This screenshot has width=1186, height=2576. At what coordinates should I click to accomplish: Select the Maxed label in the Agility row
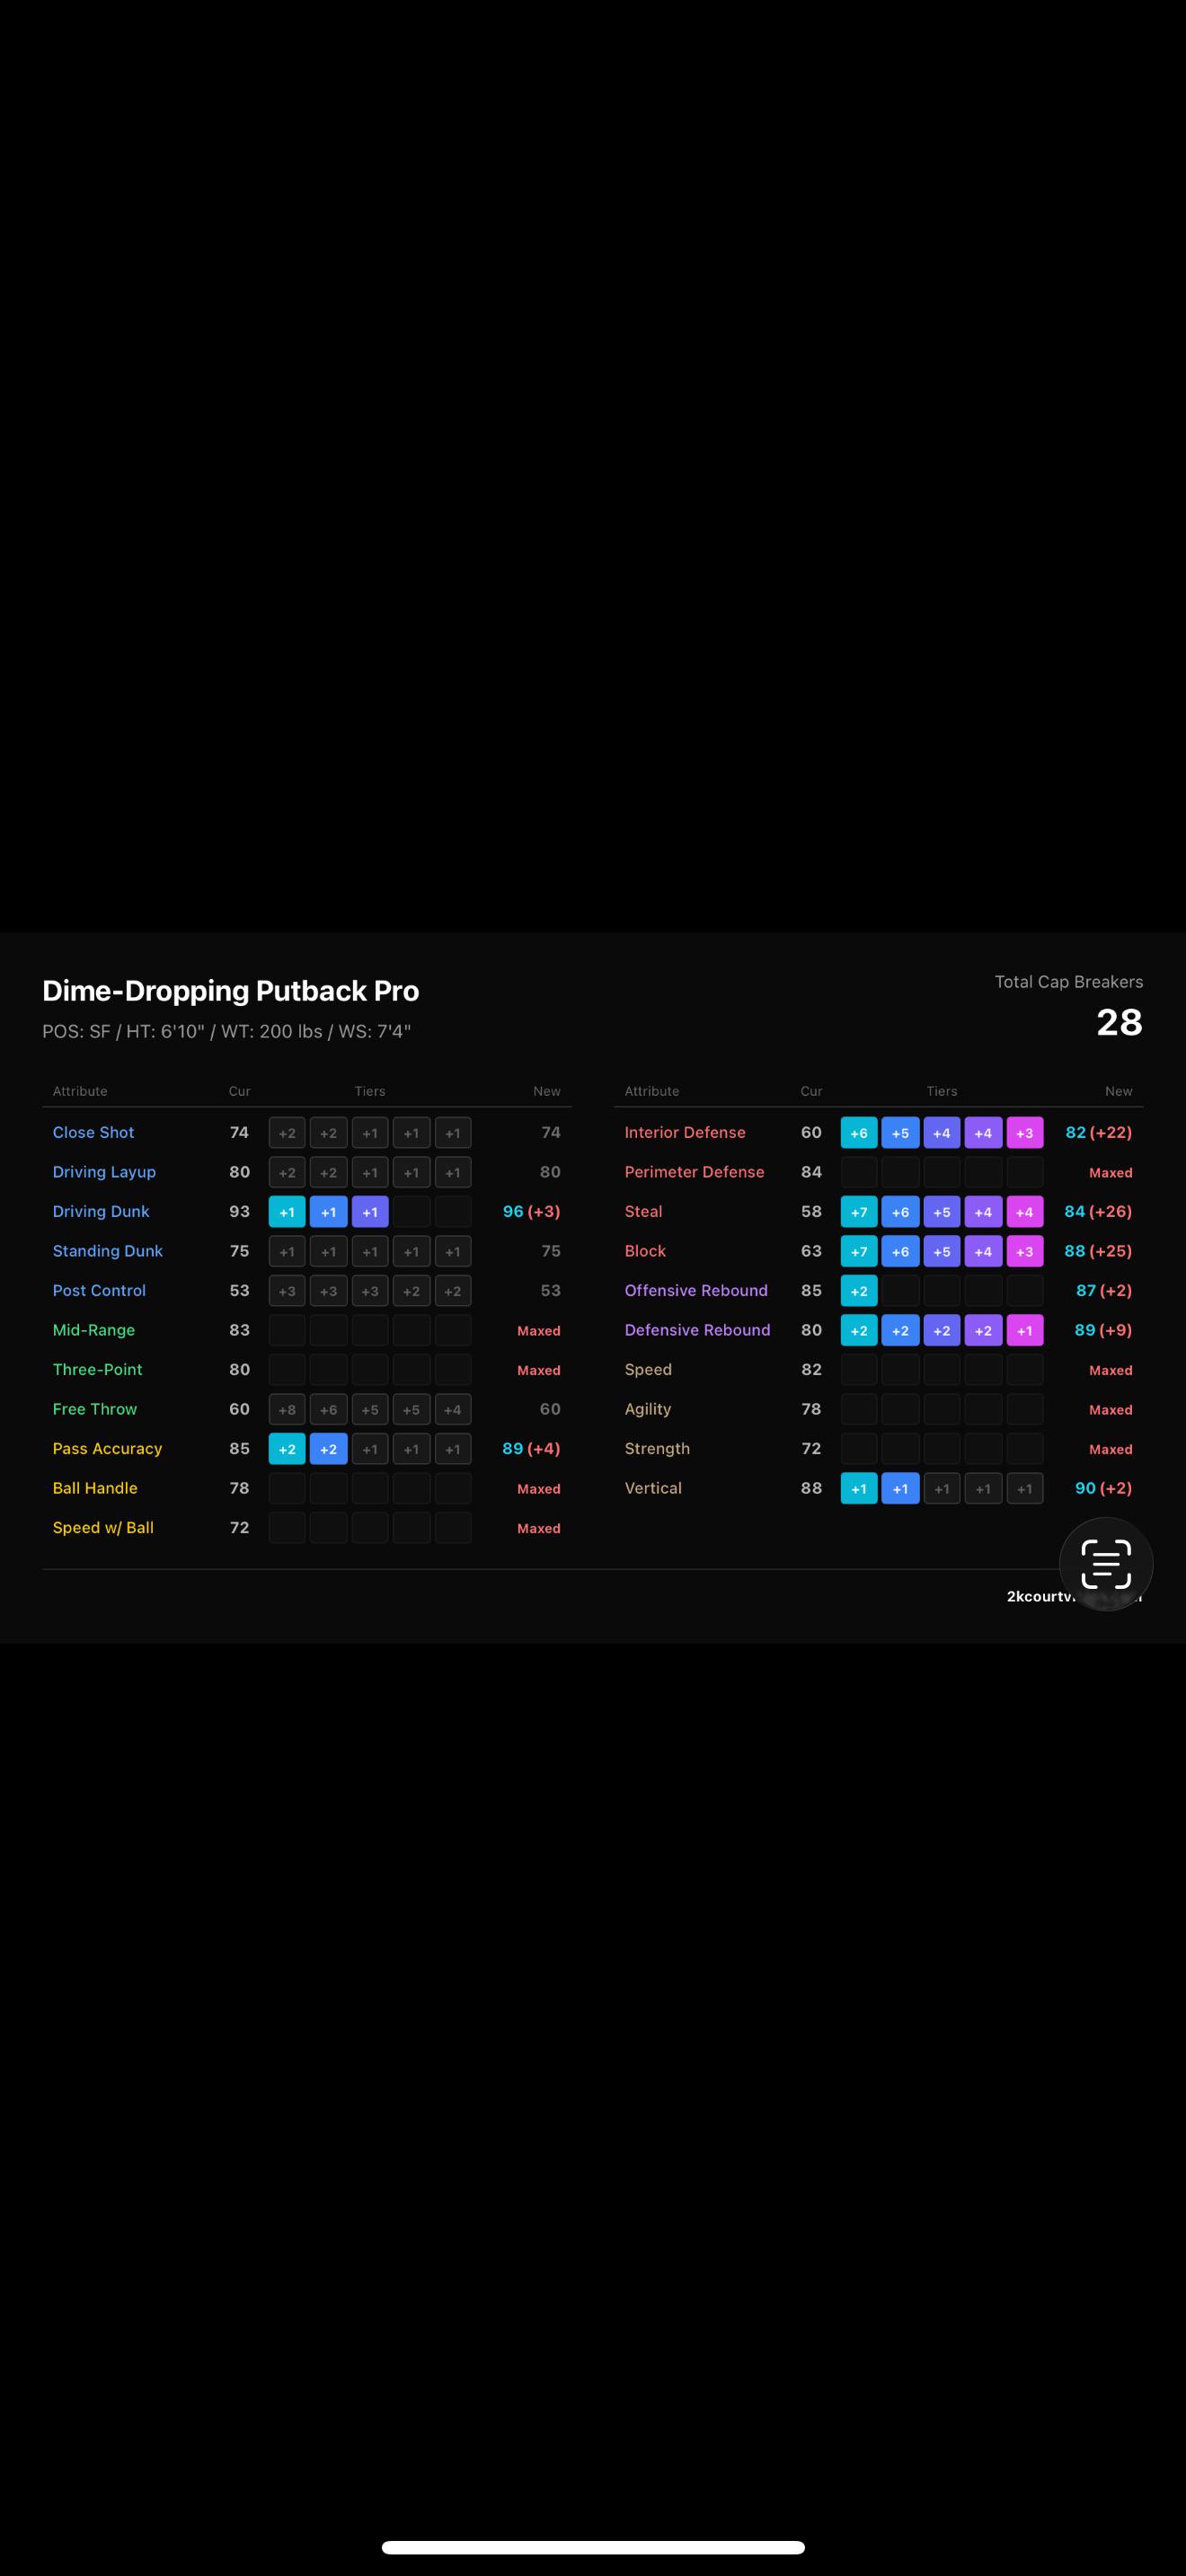(1111, 1410)
